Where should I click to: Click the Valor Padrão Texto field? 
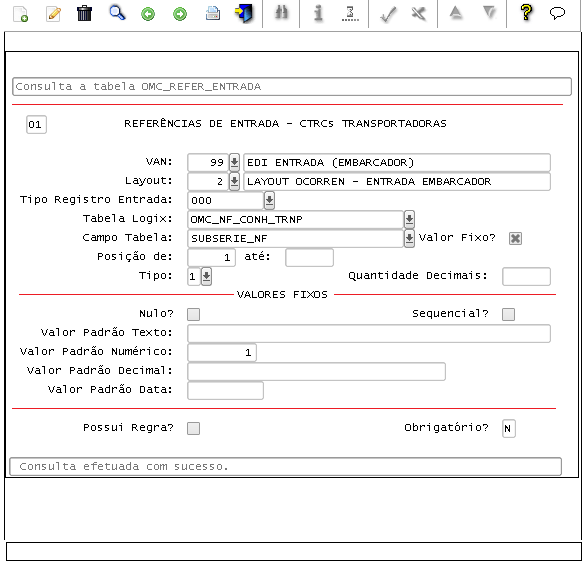(x=369, y=333)
